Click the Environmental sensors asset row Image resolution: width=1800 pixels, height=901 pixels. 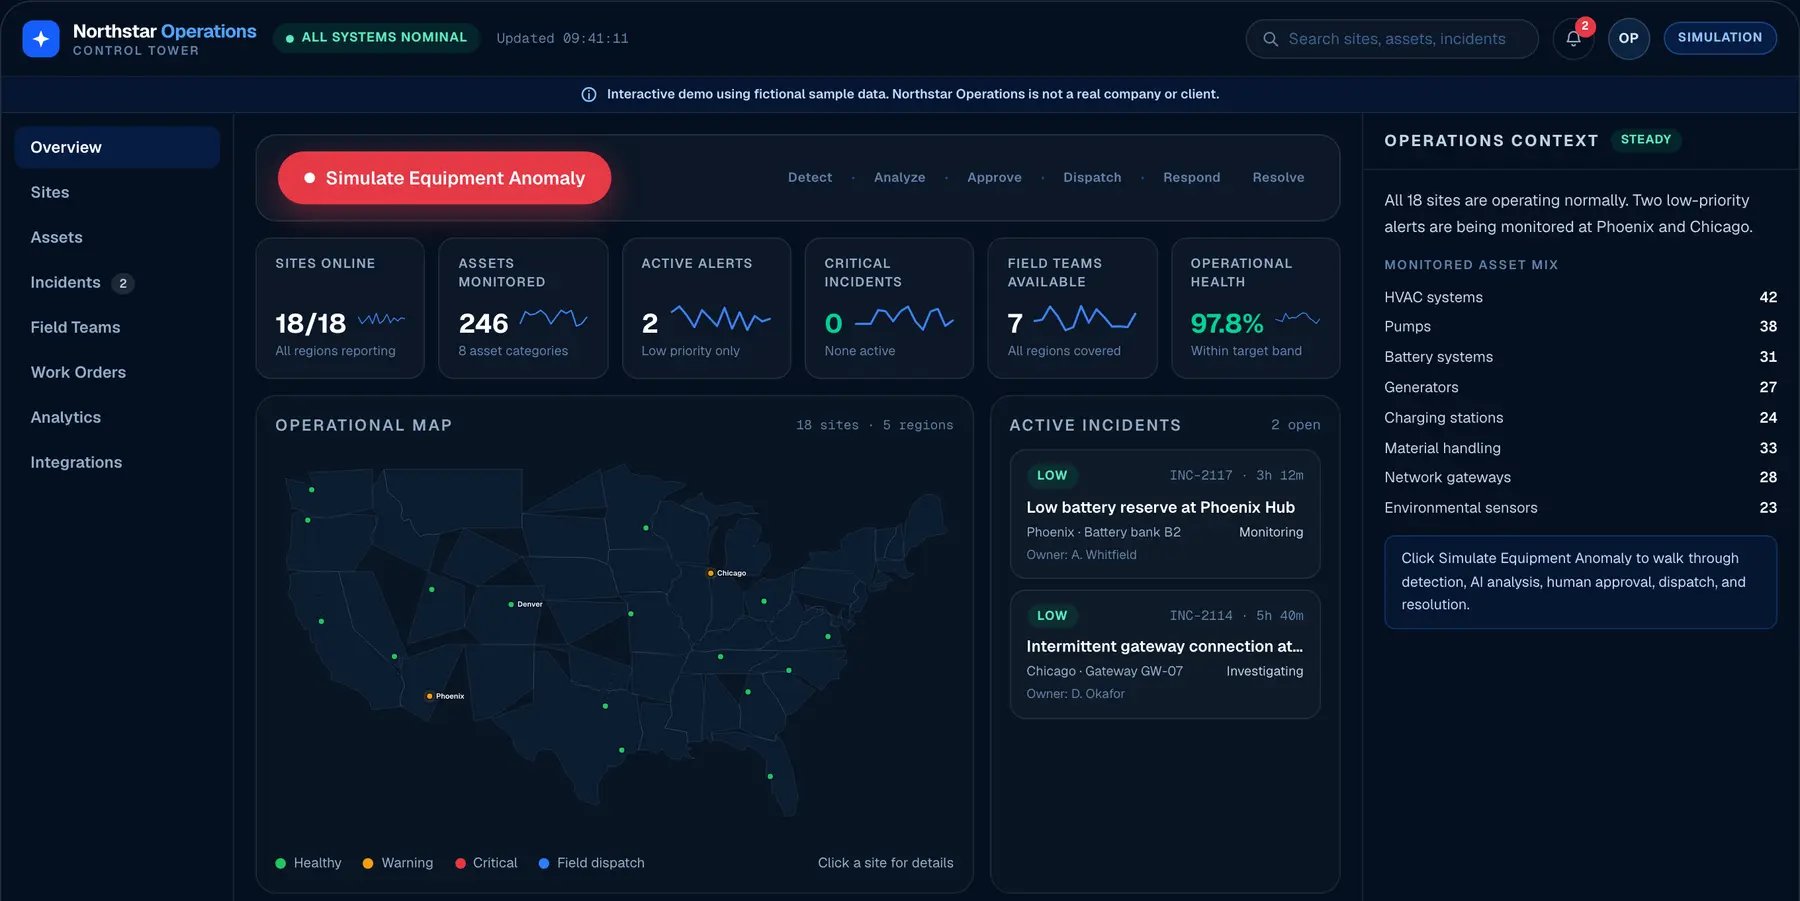tap(1580, 508)
